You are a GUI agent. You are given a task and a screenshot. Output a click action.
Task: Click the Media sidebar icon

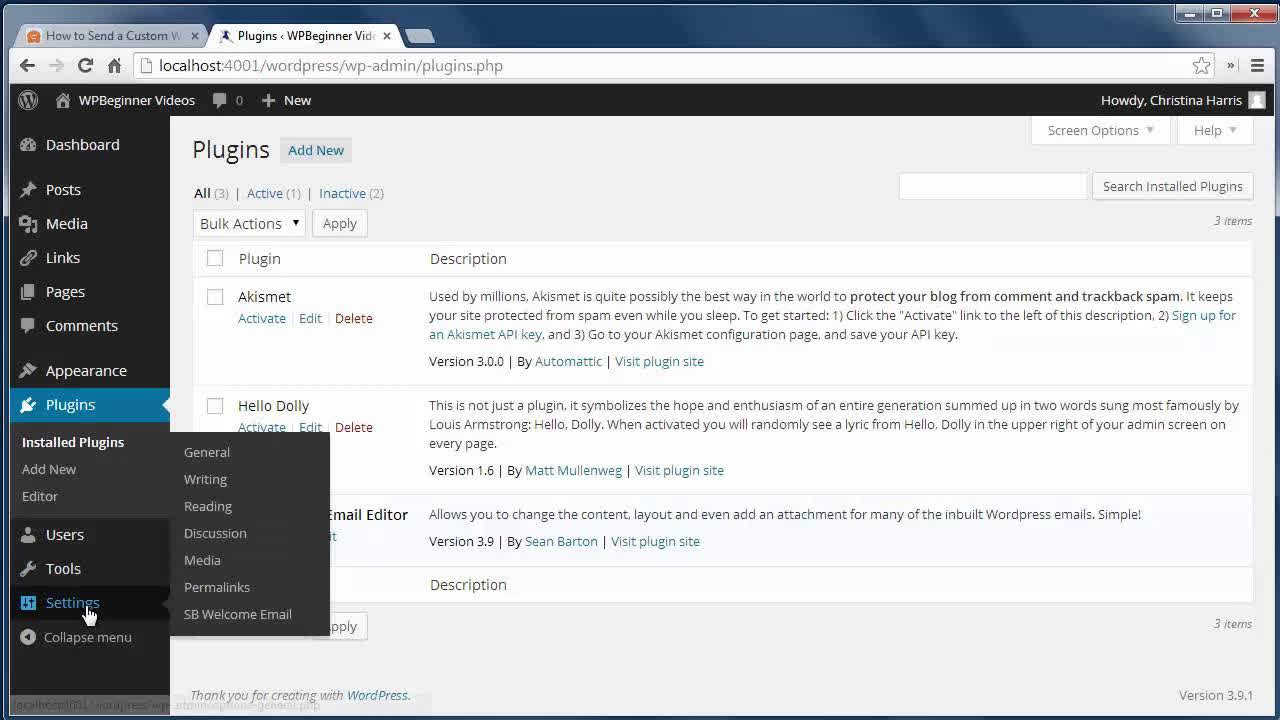(x=28, y=223)
